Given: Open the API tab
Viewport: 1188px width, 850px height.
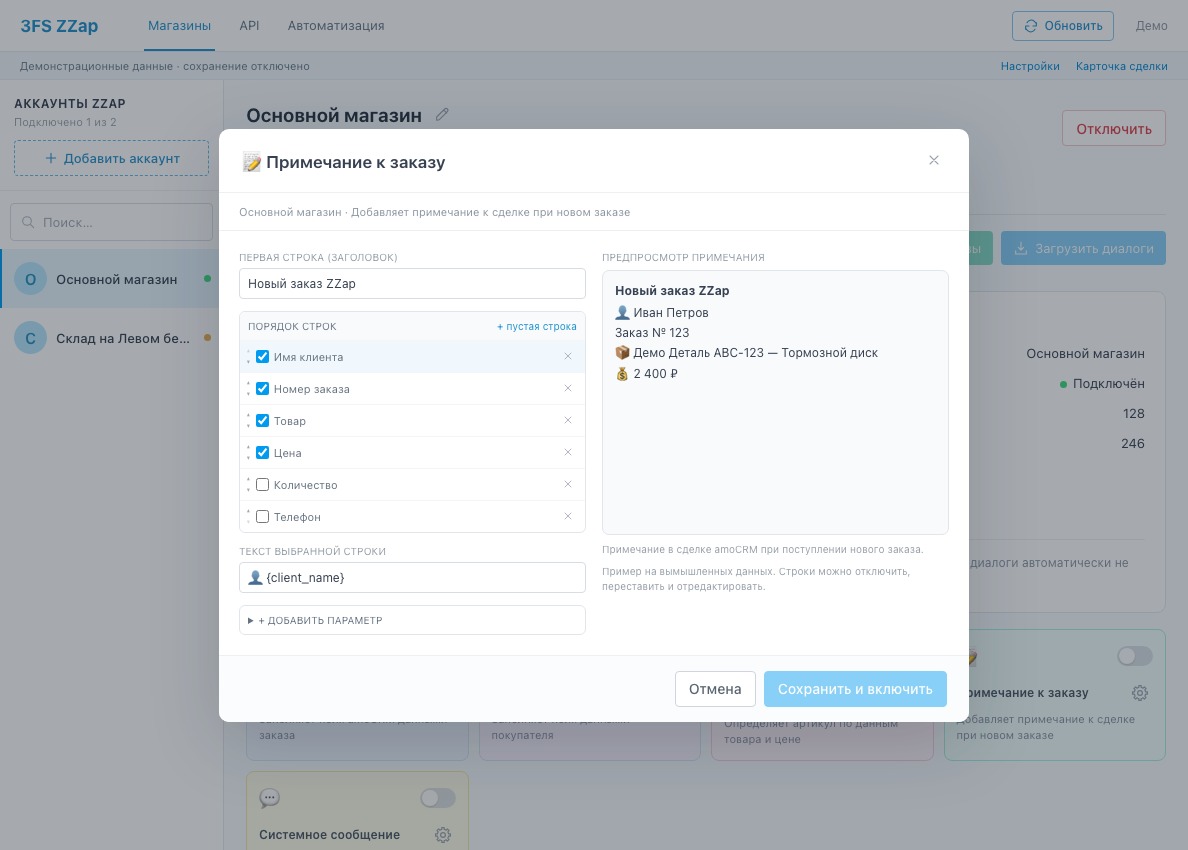Looking at the screenshot, I should pos(249,26).
